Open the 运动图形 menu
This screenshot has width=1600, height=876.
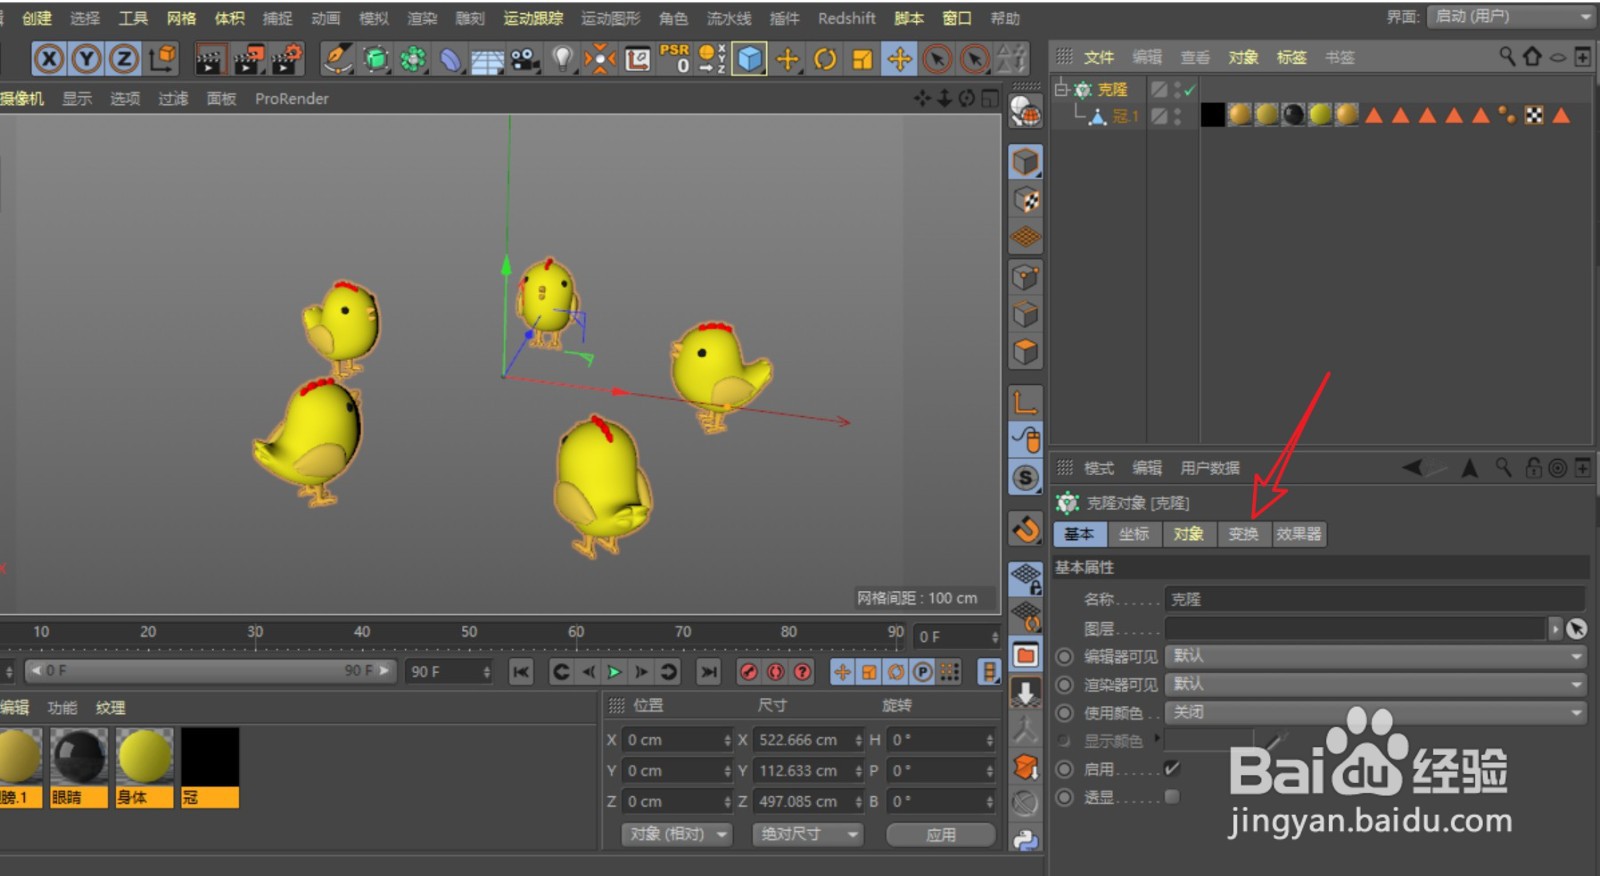click(610, 18)
